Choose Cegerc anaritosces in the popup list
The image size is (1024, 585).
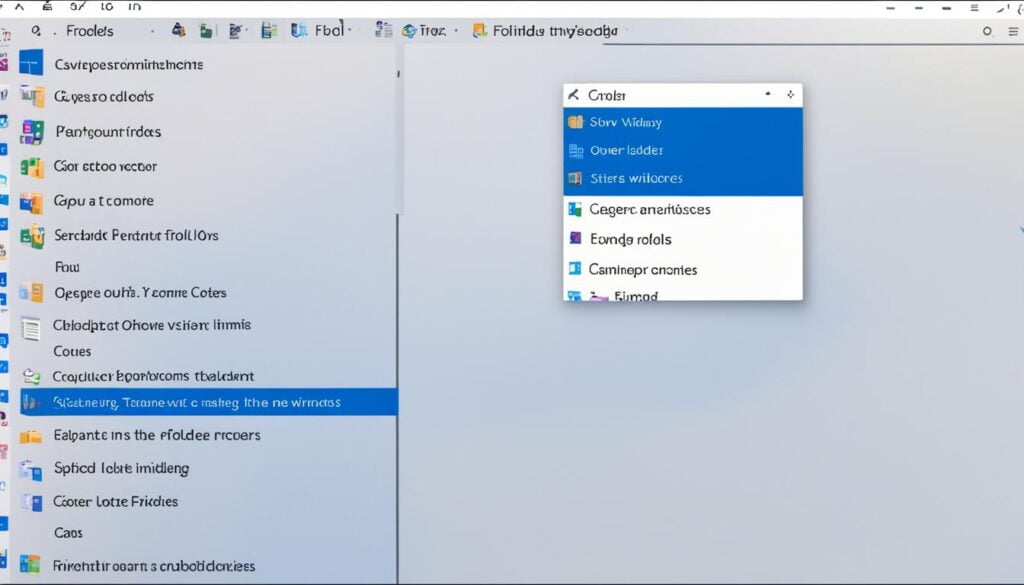pyautogui.click(x=682, y=209)
